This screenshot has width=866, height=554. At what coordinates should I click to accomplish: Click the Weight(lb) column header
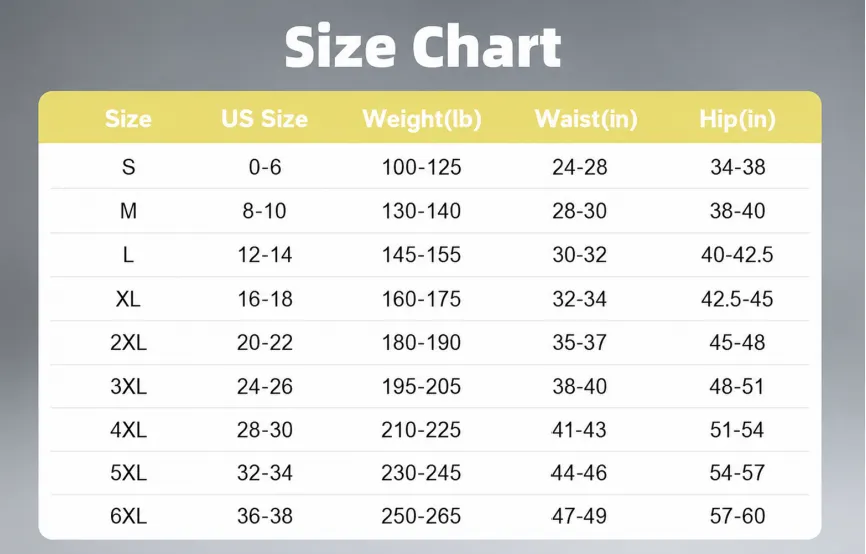tap(421, 119)
